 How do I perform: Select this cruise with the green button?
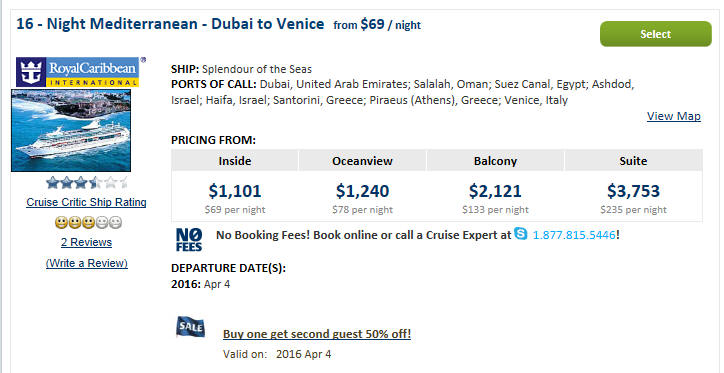click(656, 34)
